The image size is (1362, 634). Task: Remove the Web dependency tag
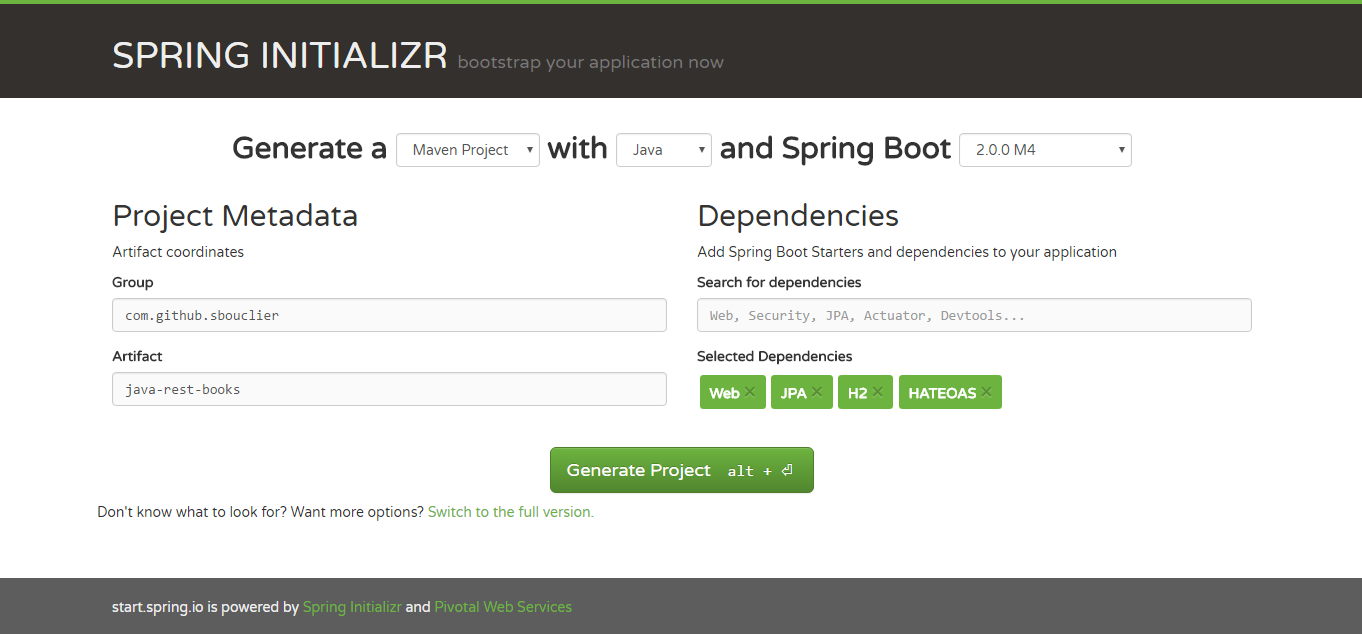click(x=750, y=392)
